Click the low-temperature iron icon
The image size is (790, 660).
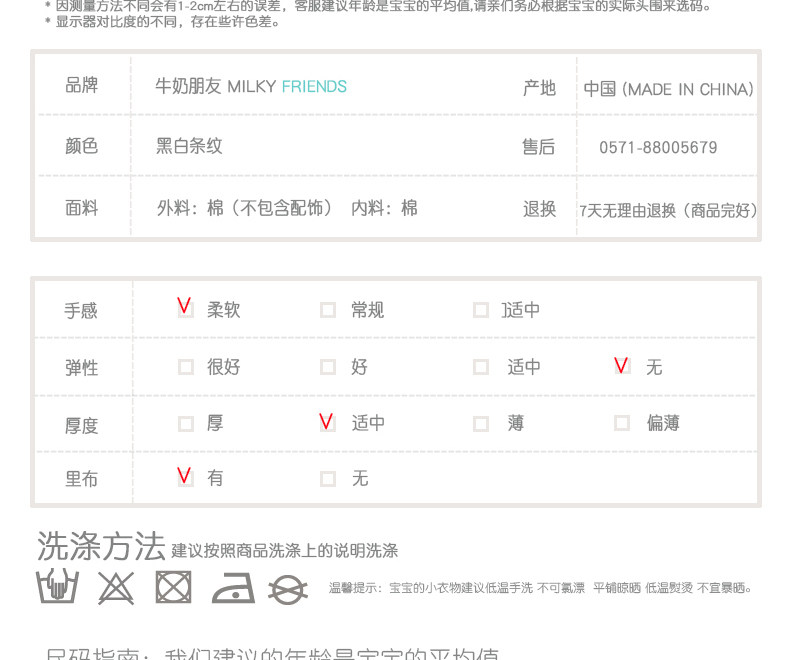tap(233, 588)
